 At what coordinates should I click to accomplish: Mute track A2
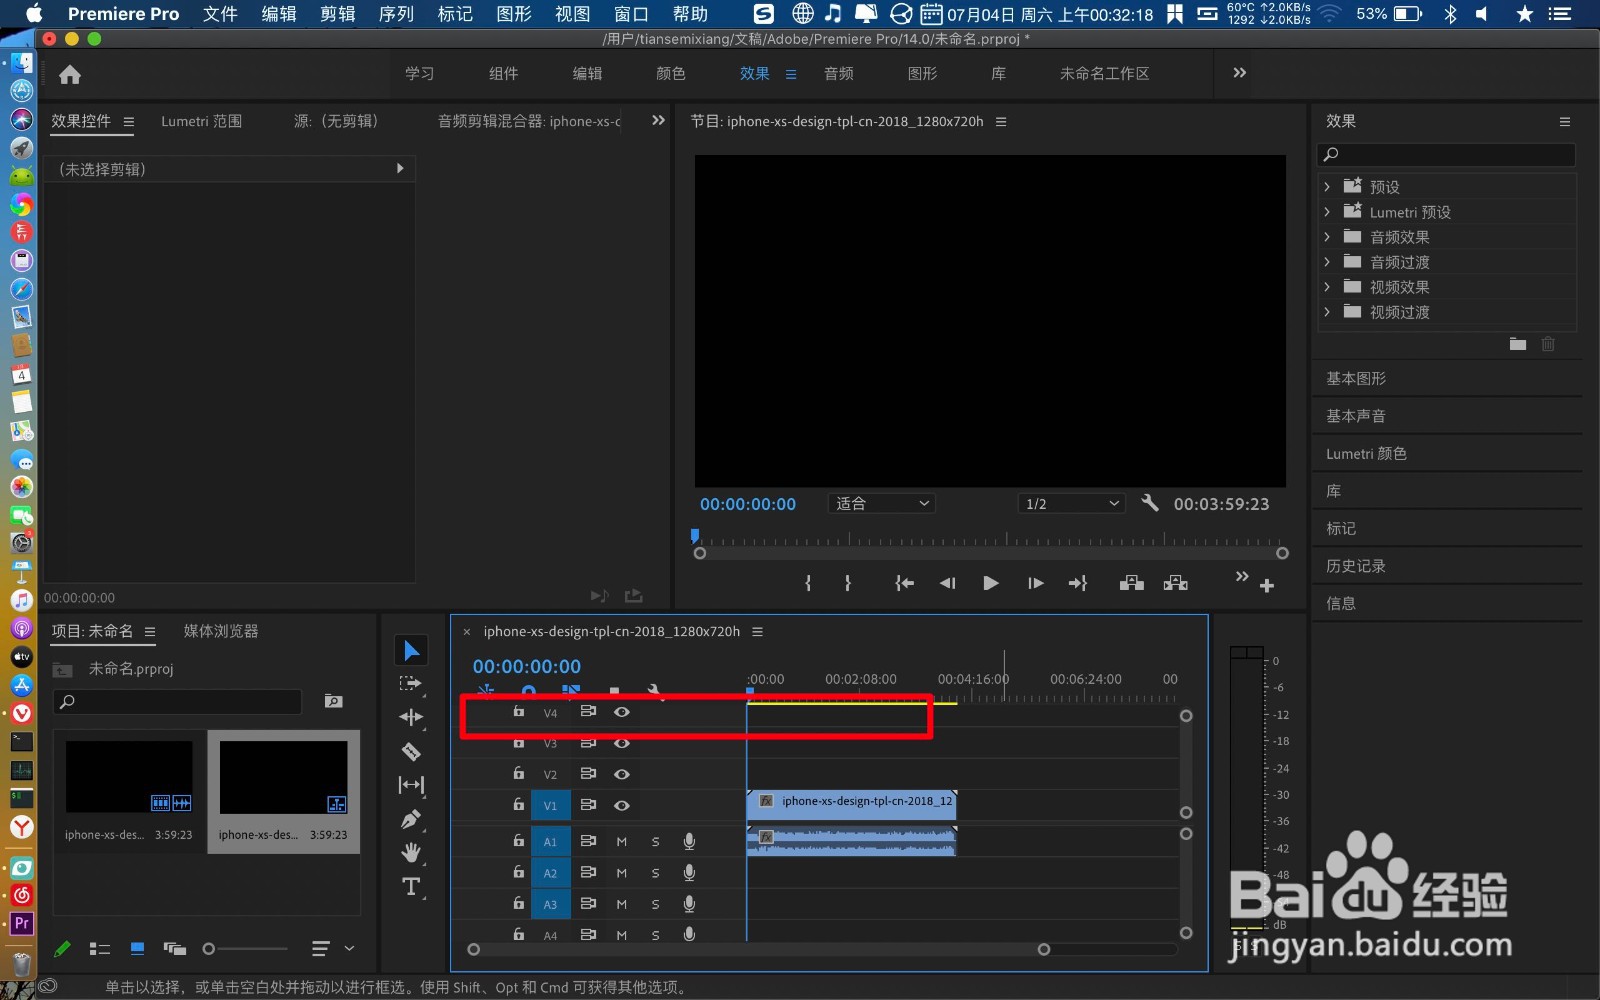[x=622, y=873]
